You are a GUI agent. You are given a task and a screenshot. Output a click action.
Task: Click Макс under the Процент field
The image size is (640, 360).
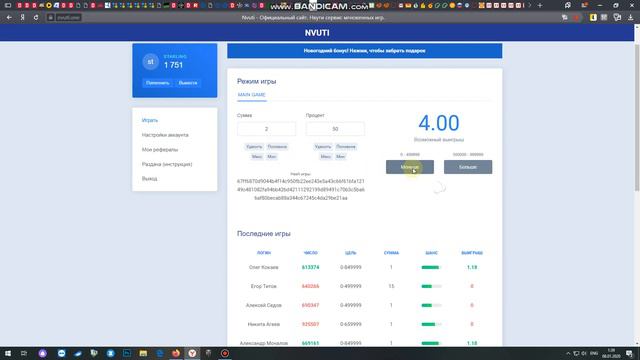pyautogui.click(x=326, y=157)
